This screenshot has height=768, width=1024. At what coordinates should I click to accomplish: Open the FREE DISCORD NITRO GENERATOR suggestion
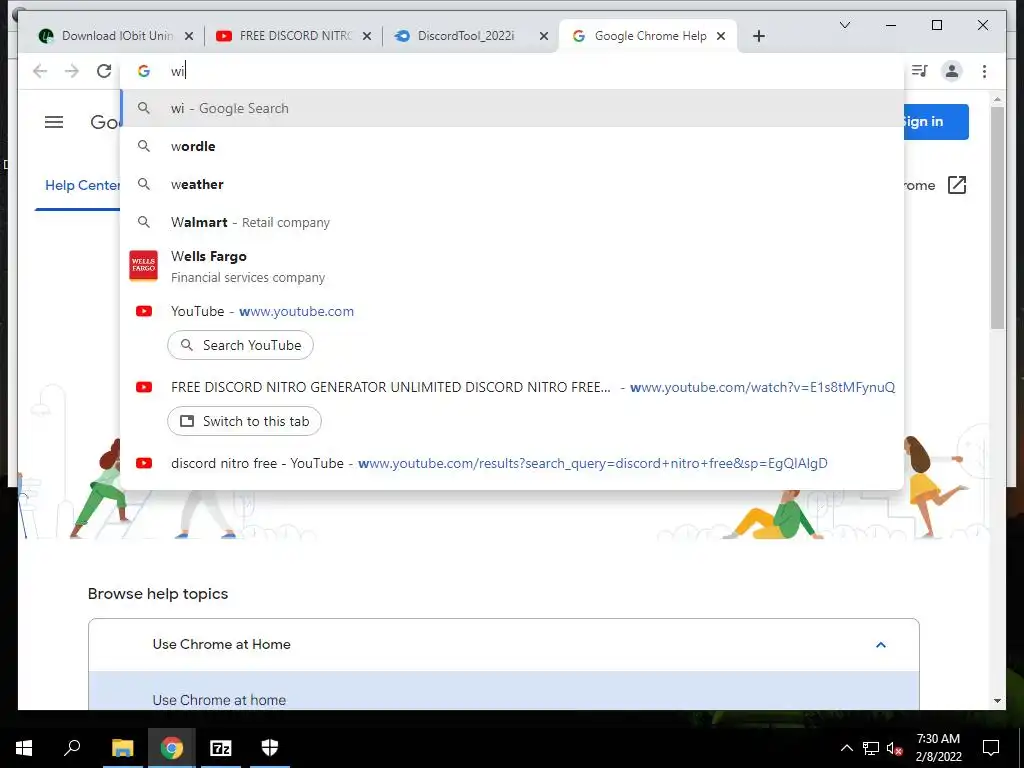tap(513, 387)
